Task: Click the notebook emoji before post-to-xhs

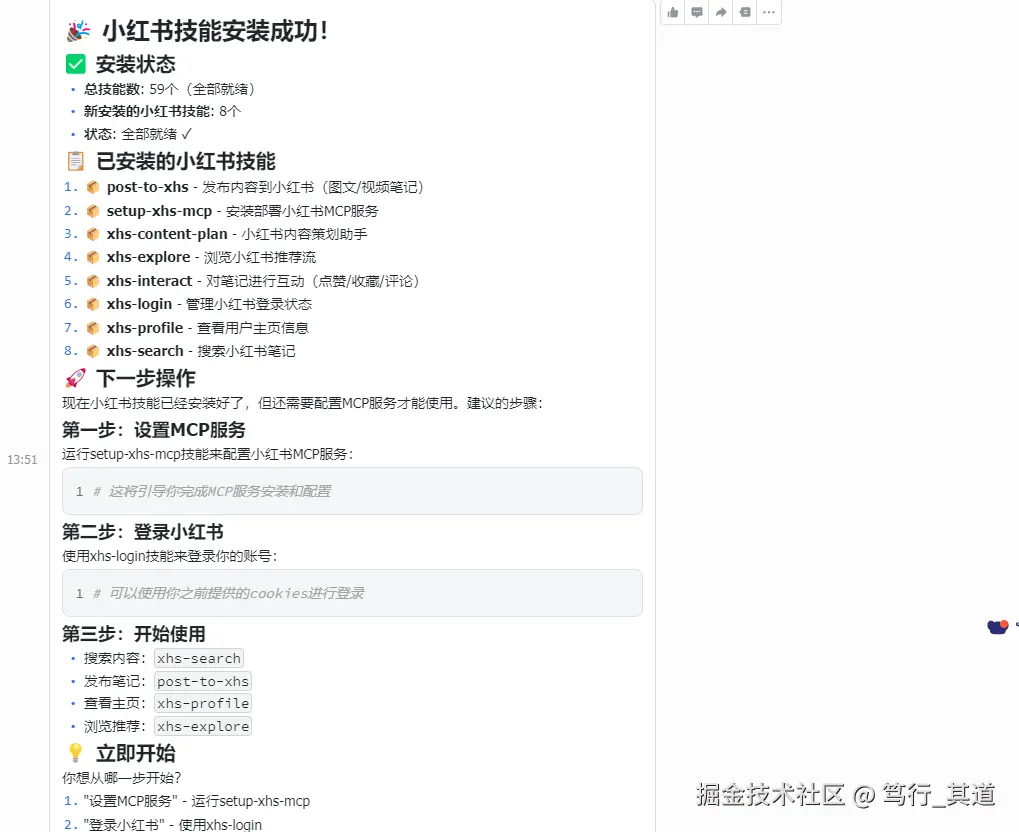Action: (x=92, y=187)
